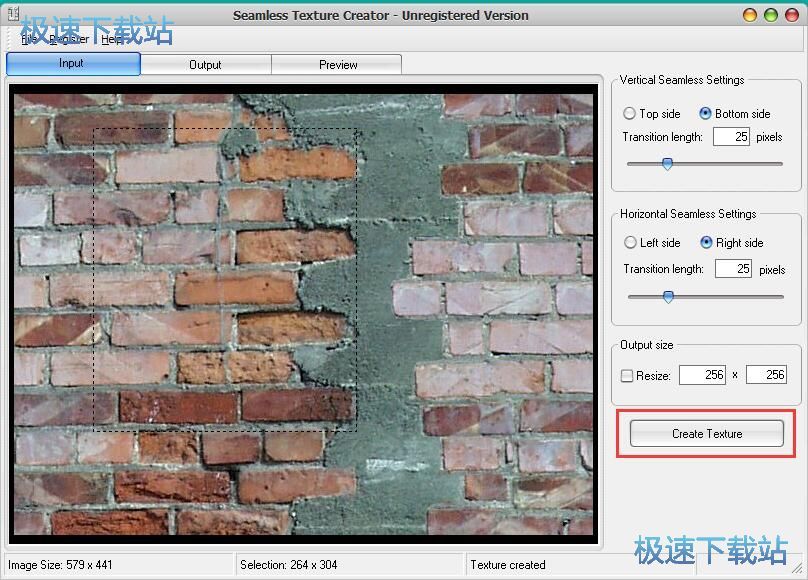Select the Bottom side radio option
This screenshot has height=580, width=808.
705,114
